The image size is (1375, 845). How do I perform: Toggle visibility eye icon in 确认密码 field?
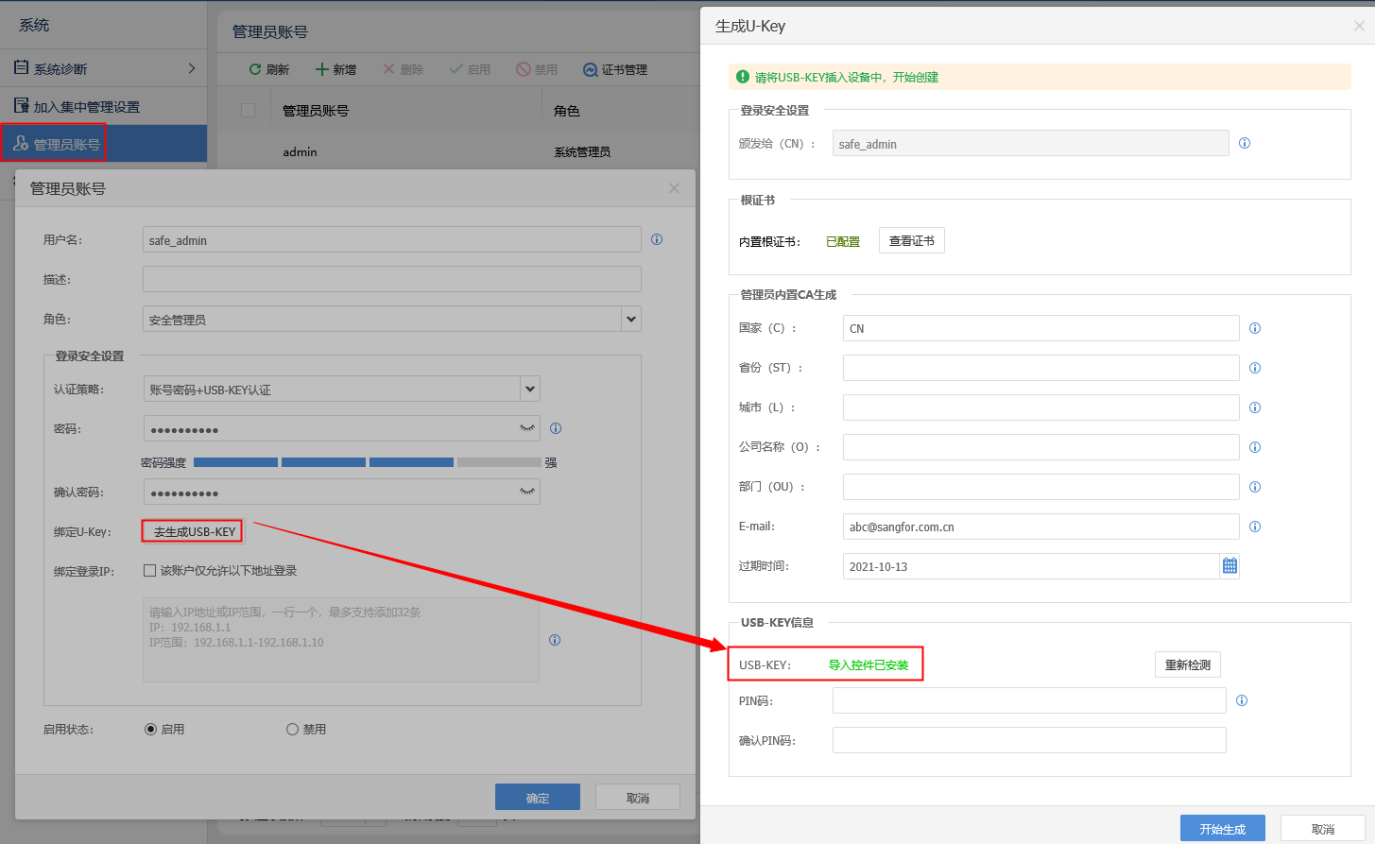click(x=527, y=492)
